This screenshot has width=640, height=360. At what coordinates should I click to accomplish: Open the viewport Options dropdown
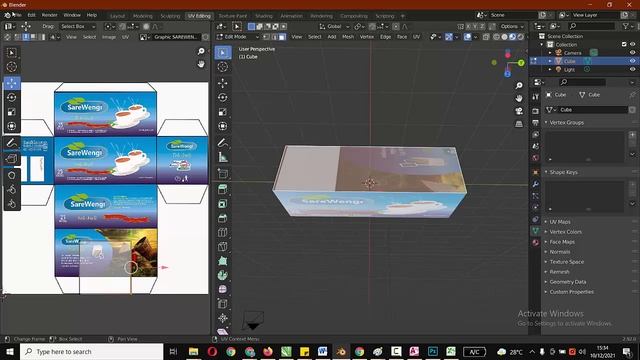coord(511,26)
